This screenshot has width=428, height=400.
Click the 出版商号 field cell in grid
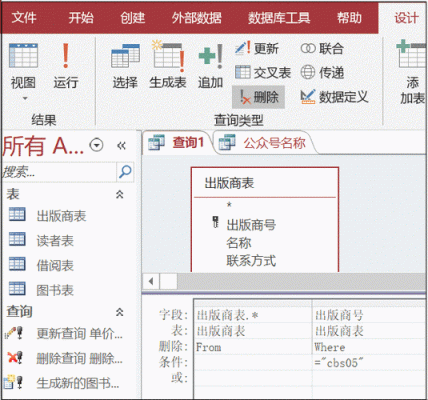click(369, 315)
